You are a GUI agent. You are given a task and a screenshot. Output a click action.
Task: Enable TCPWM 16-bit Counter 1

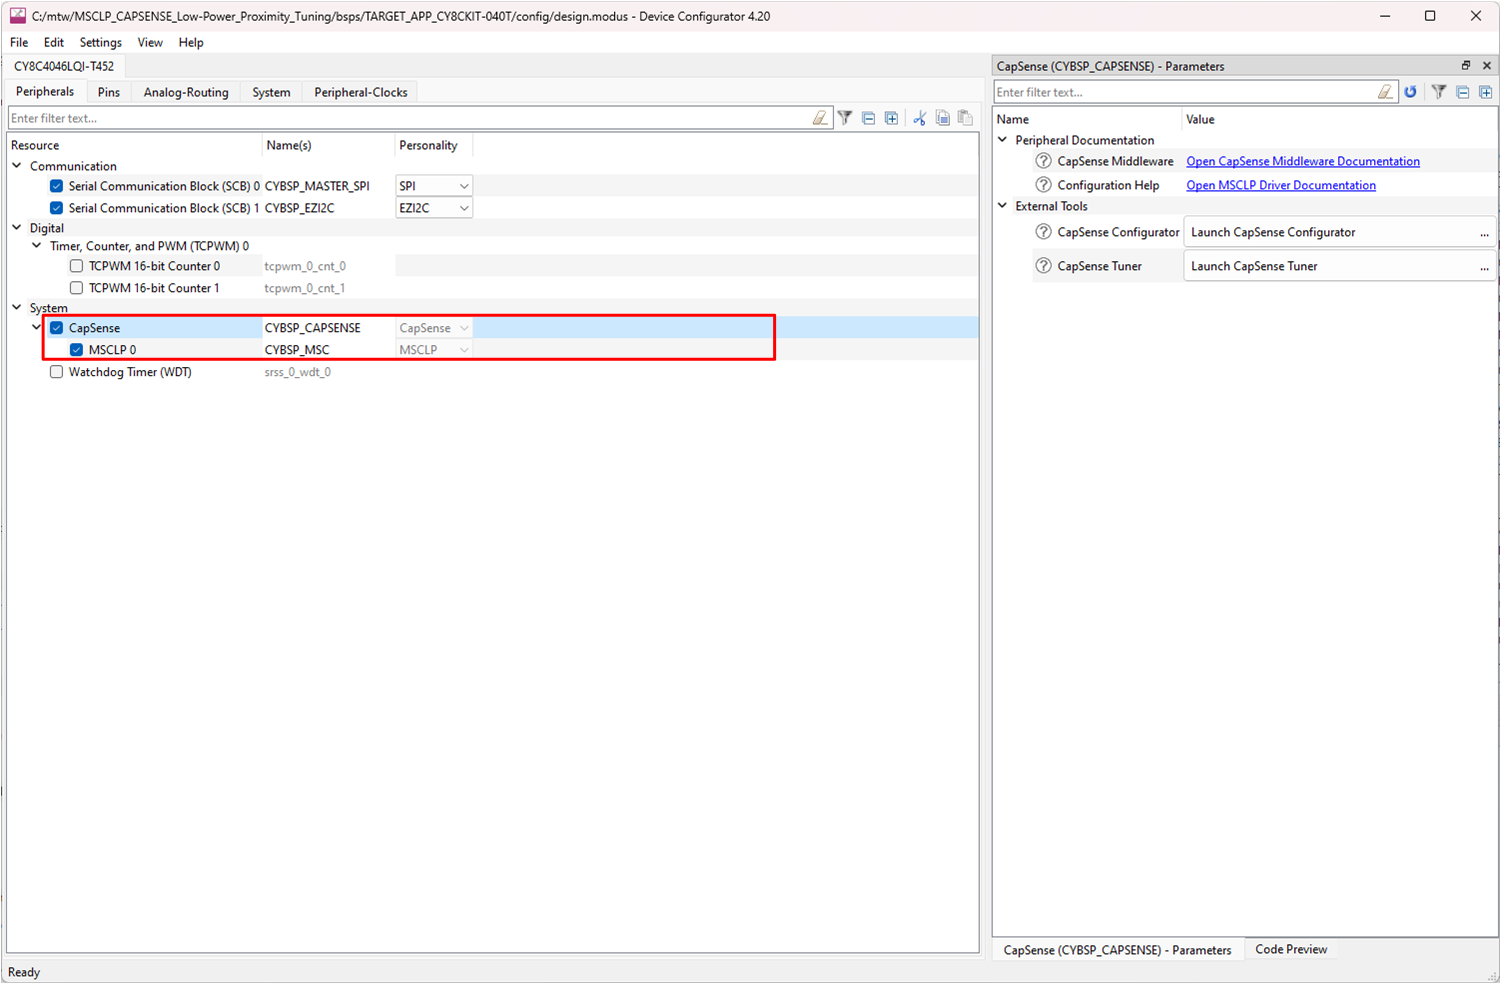tap(76, 288)
